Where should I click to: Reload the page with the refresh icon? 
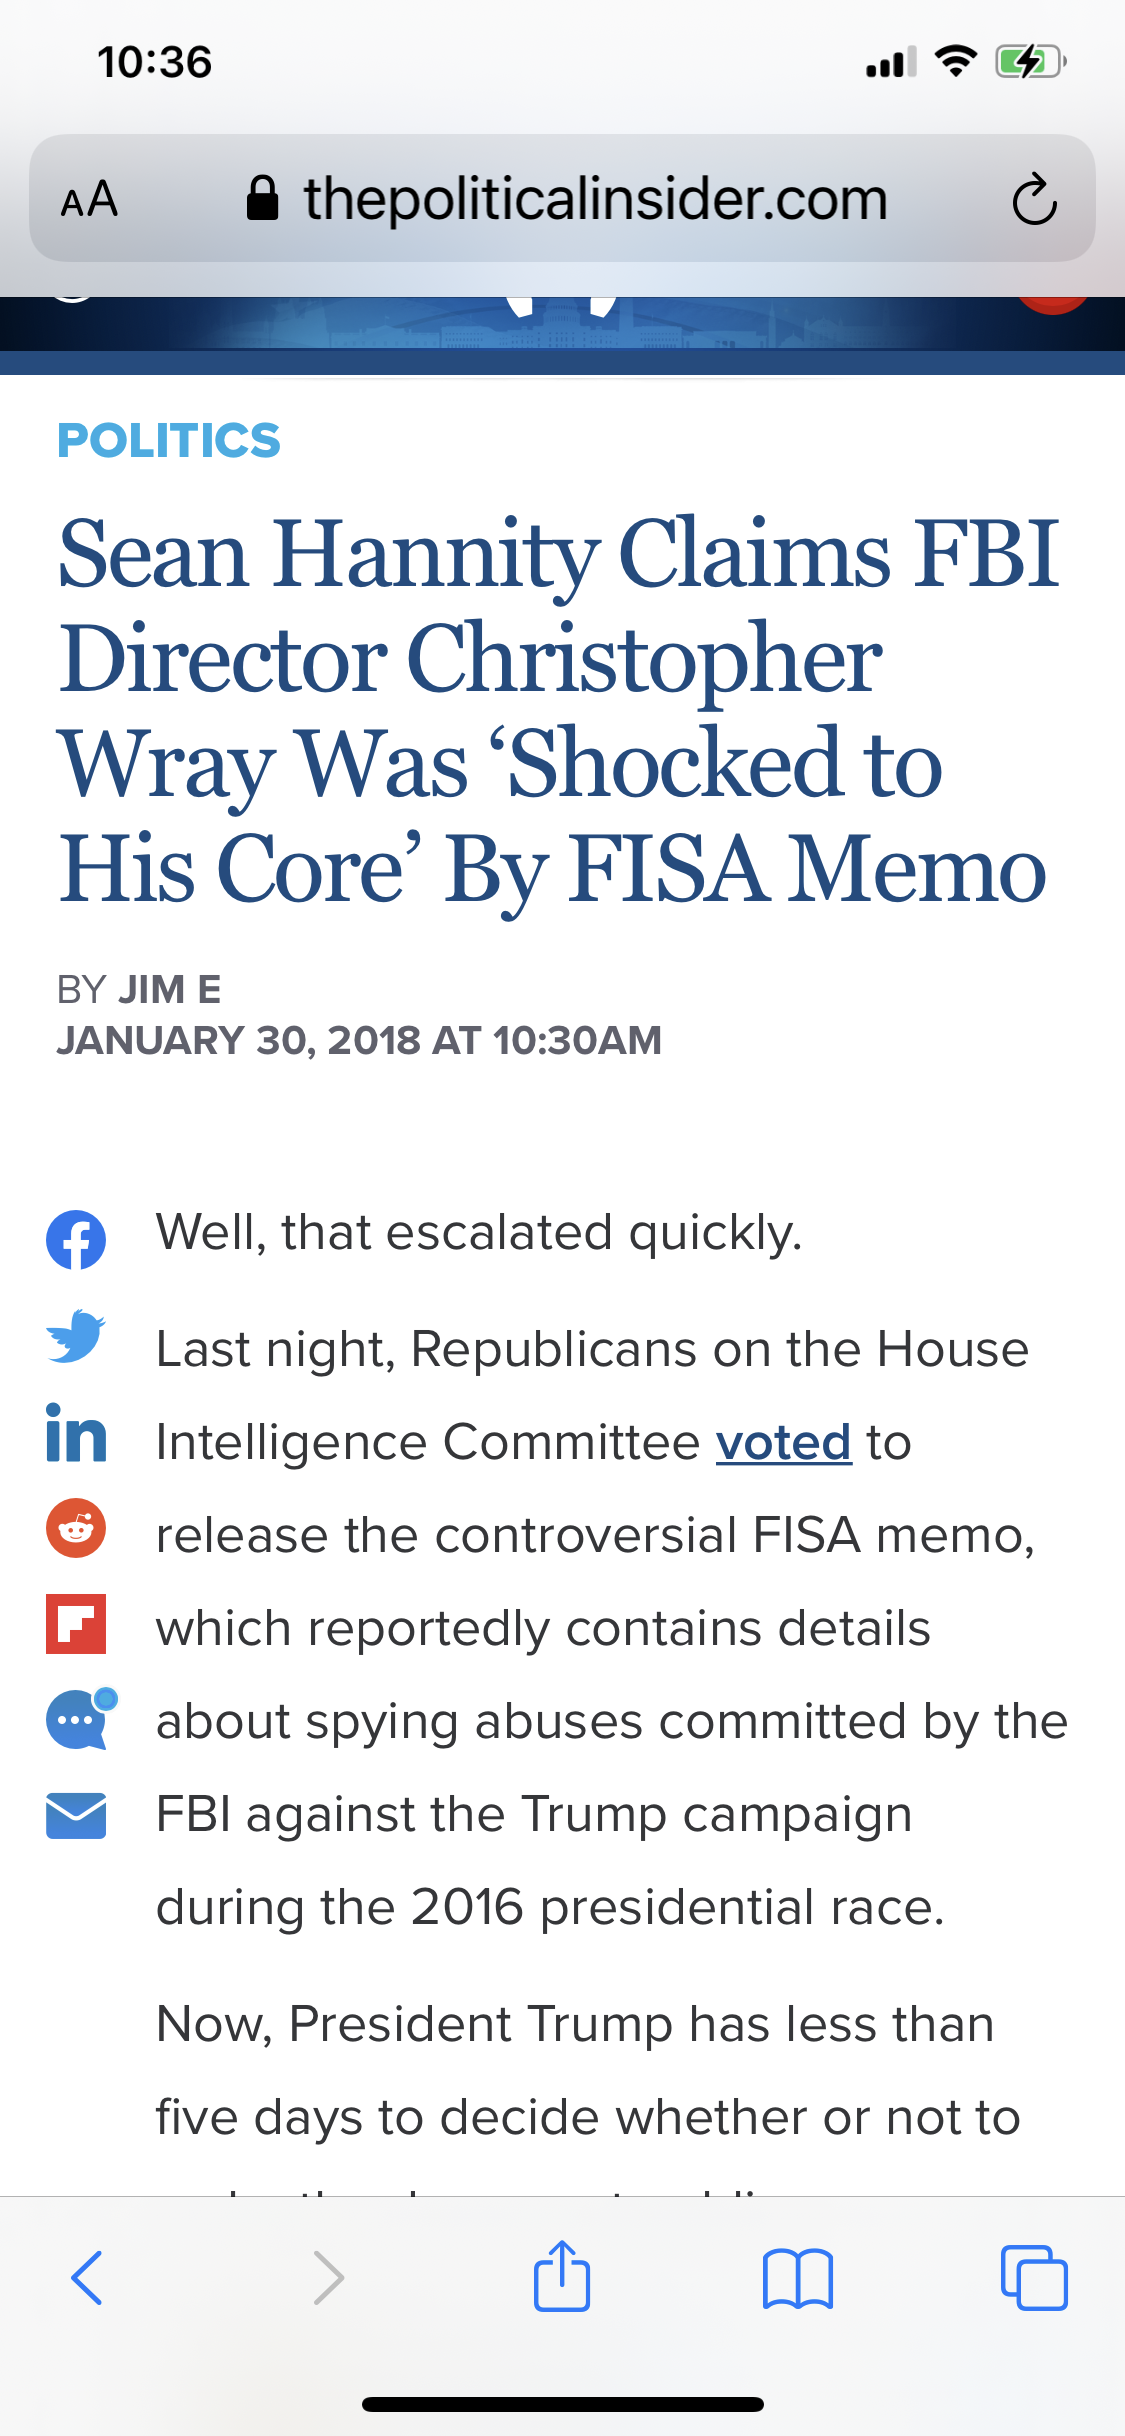point(1034,199)
